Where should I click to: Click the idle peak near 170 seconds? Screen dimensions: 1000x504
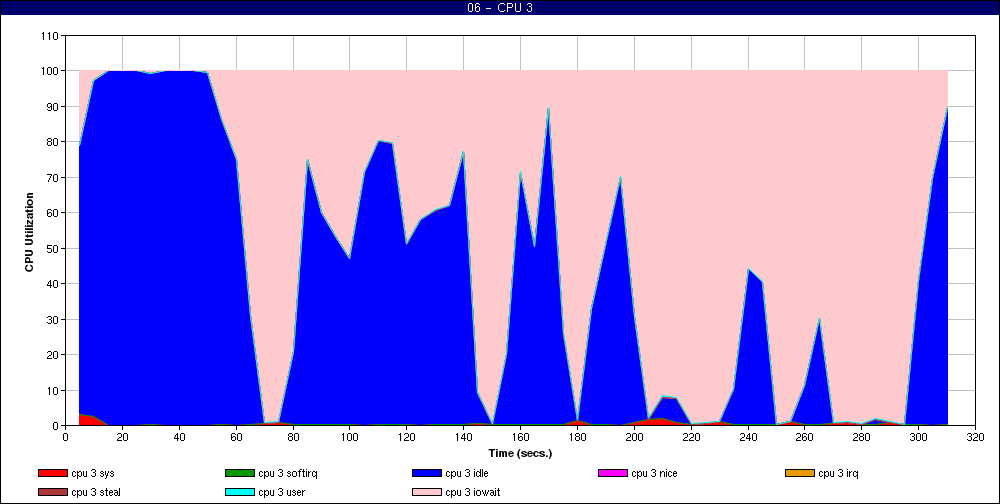tap(548, 110)
